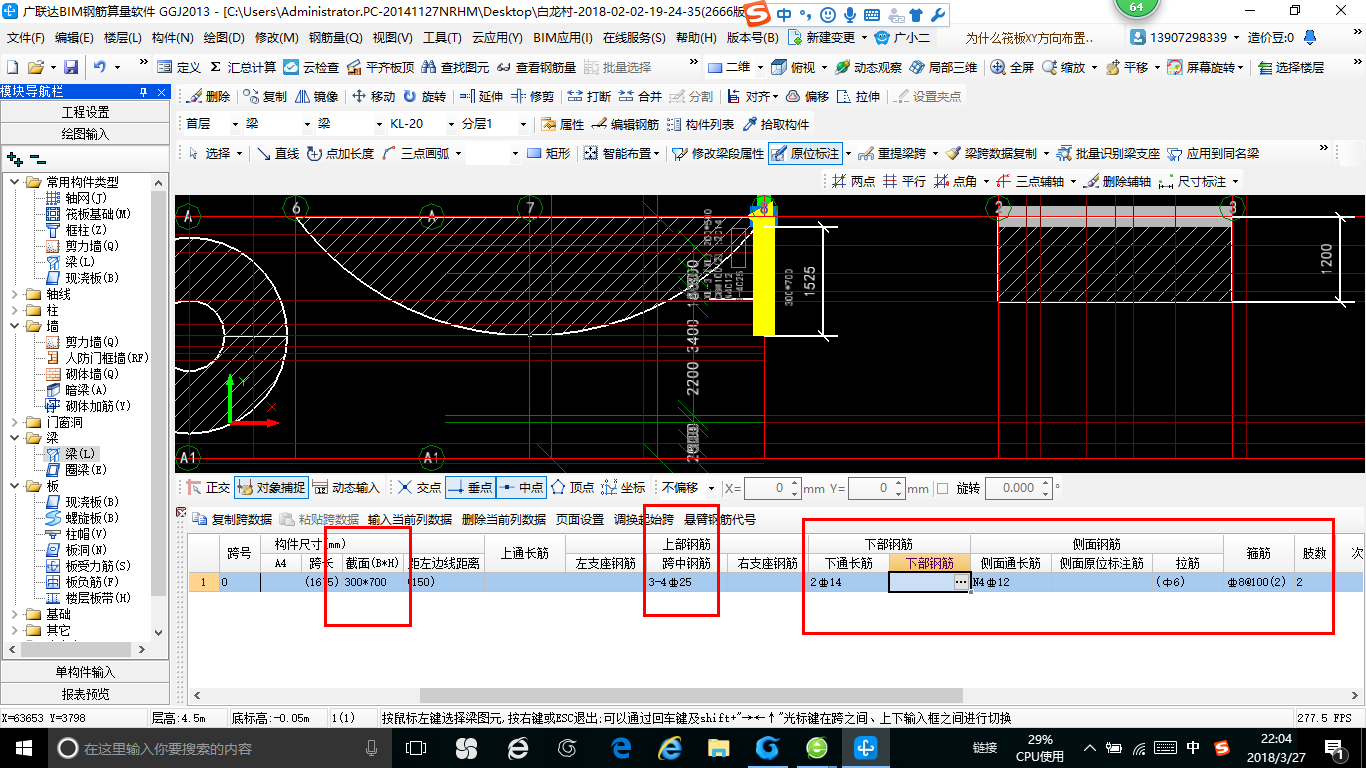
Task: Choose the 移动 move tool
Action: tap(373, 97)
